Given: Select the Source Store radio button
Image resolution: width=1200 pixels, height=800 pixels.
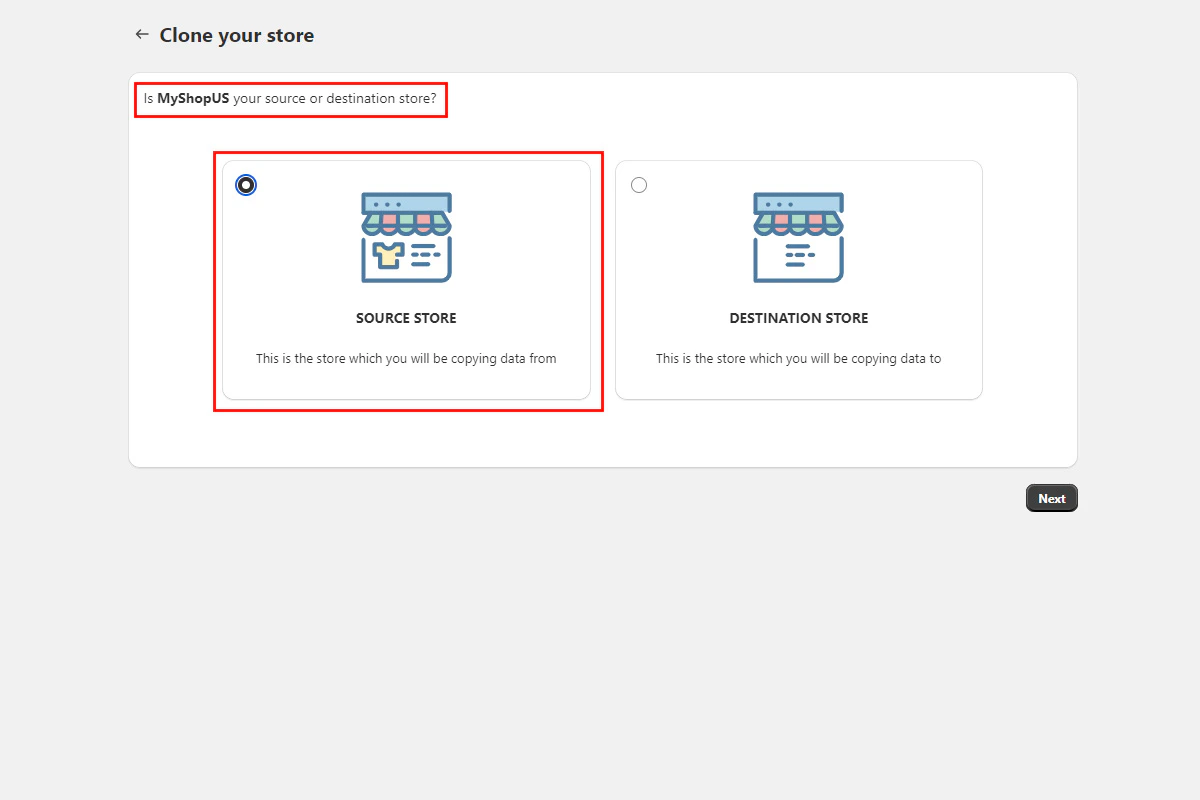Looking at the screenshot, I should [x=245, y=184].
